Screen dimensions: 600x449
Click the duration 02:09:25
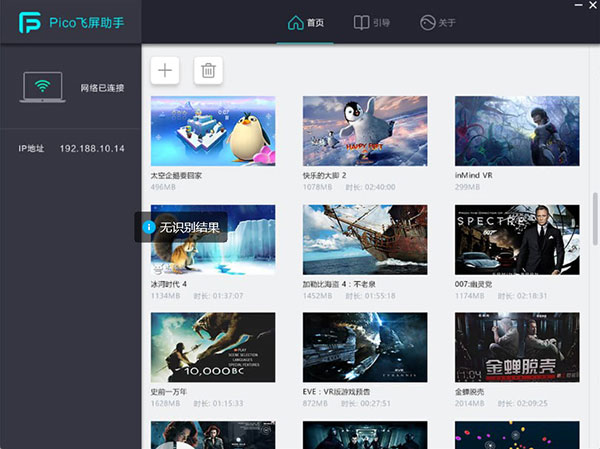coord(532,403)
